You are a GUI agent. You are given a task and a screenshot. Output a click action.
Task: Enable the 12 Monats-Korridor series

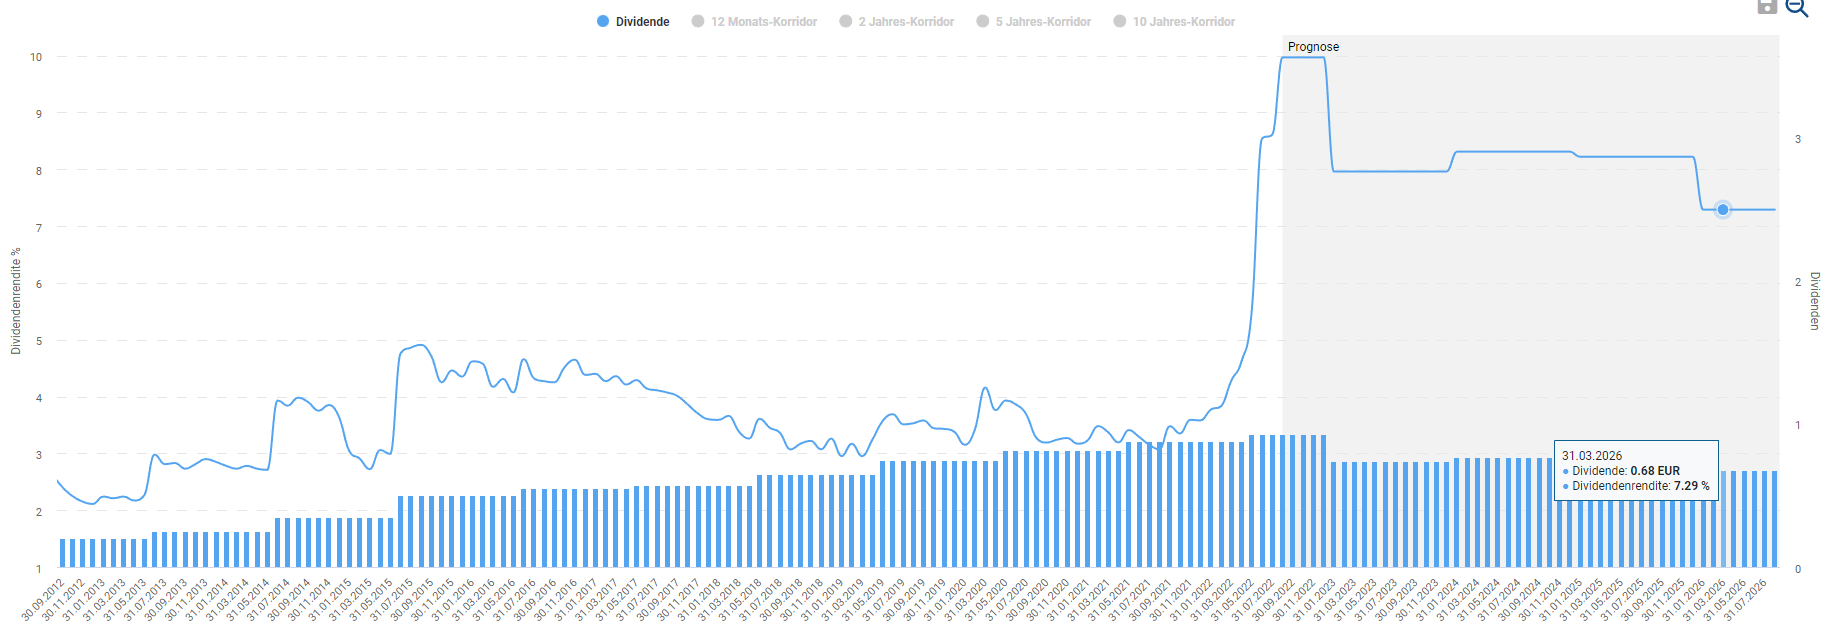click(x=754, y=21)
